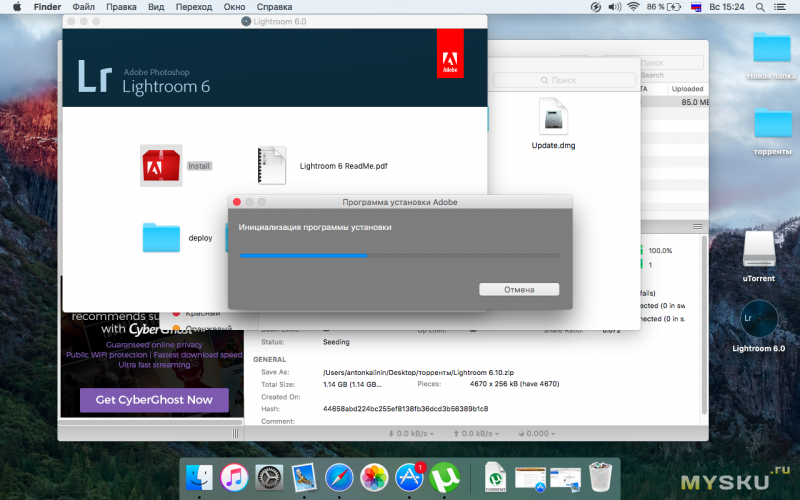Click the 100.0% completion value
This screenshot has width=800, height=500.
click(660, 251)
